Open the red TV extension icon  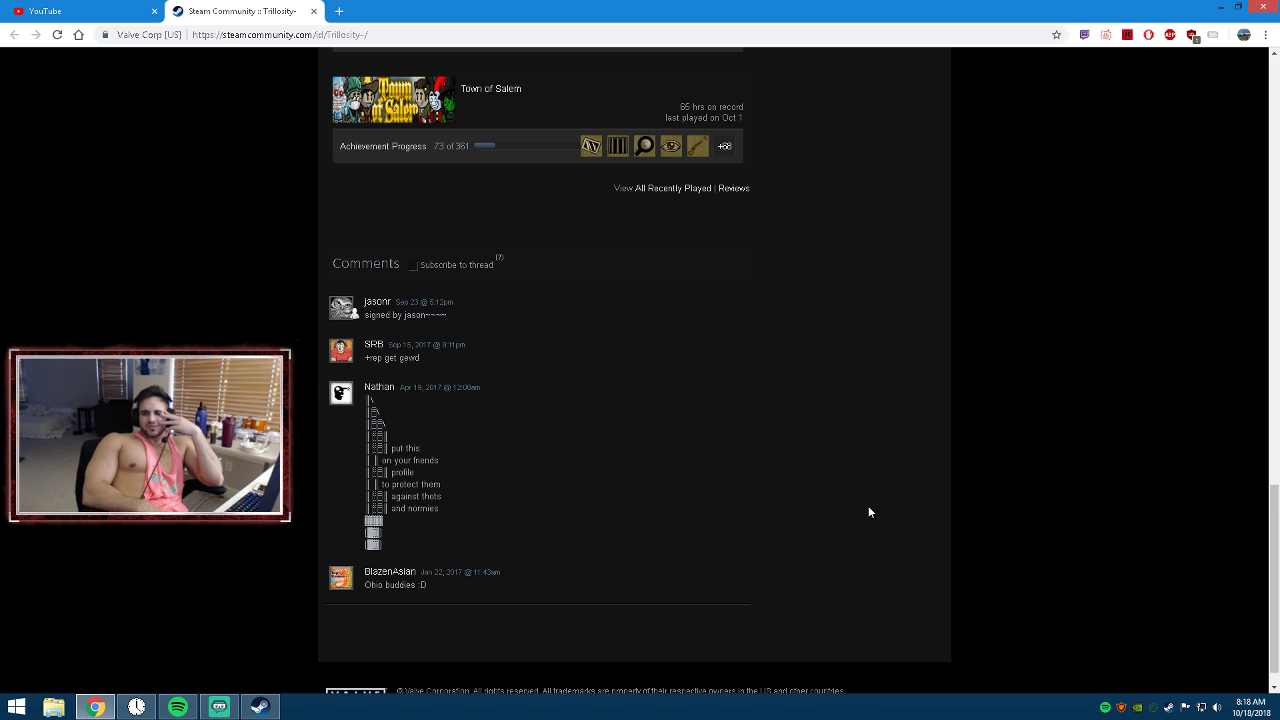[x=1106, y=34]
